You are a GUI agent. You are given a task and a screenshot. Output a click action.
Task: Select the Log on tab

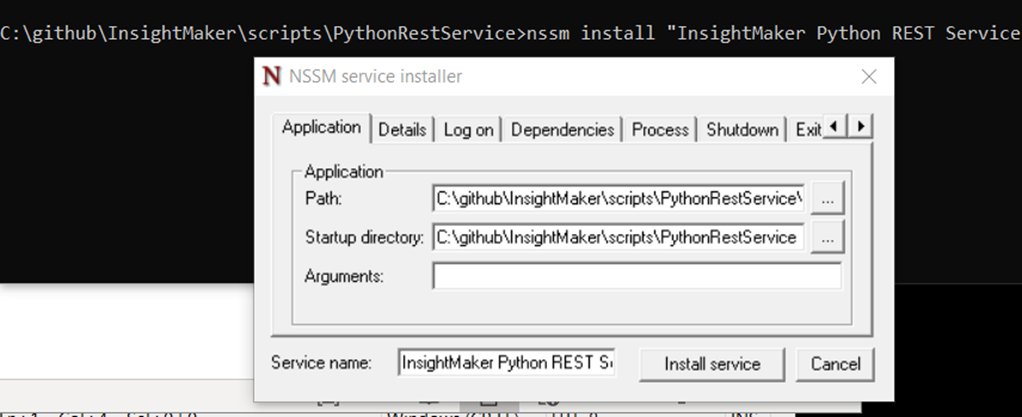tap(468, 129)
